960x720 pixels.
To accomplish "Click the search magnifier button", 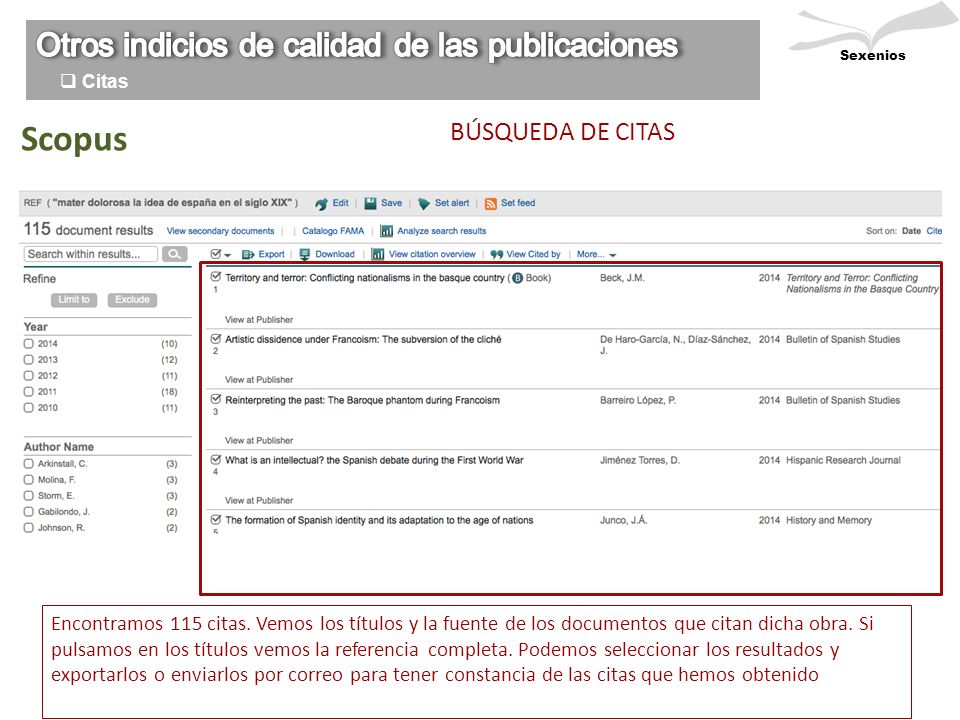I will [x=174, y=254].
